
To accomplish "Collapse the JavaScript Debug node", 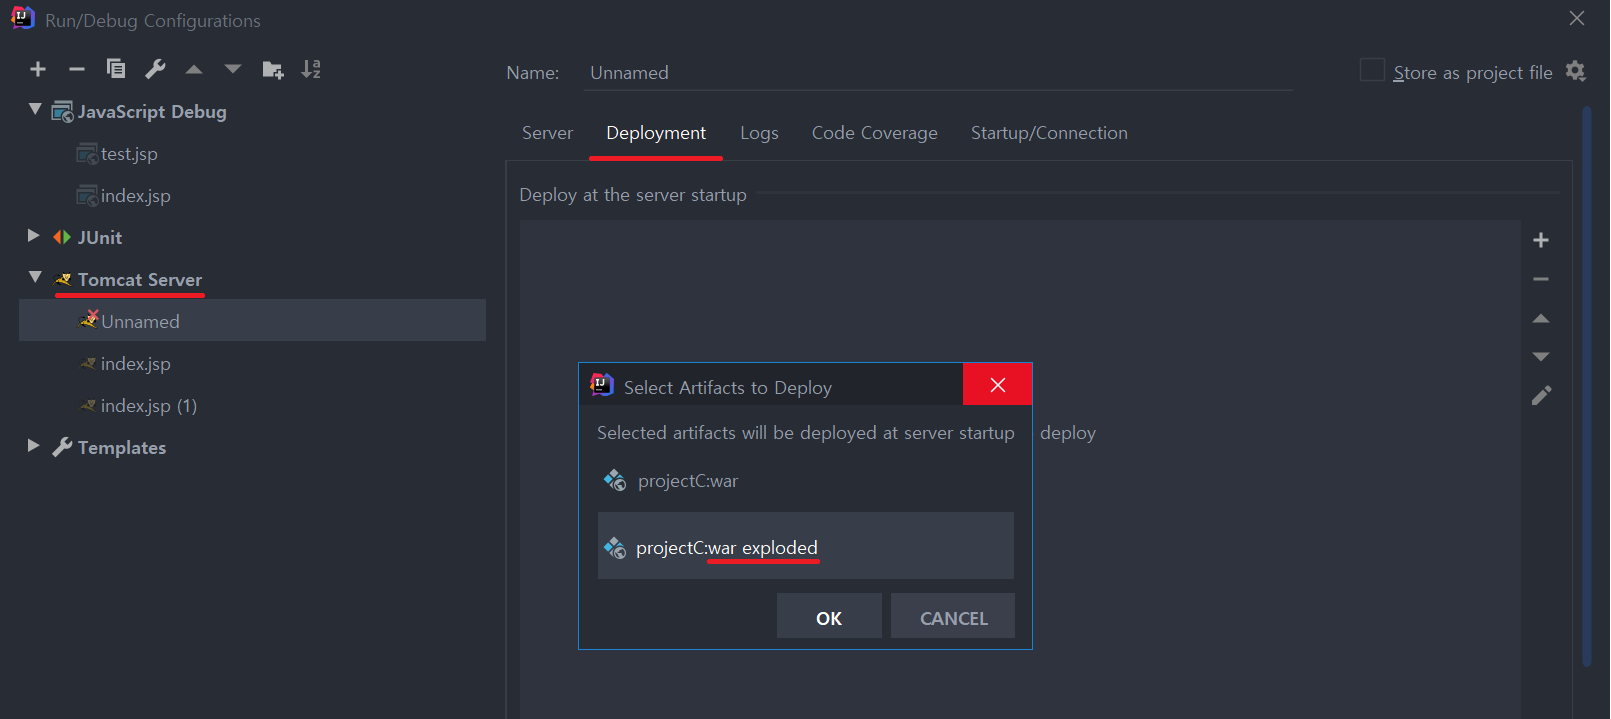I will (35, 109).
